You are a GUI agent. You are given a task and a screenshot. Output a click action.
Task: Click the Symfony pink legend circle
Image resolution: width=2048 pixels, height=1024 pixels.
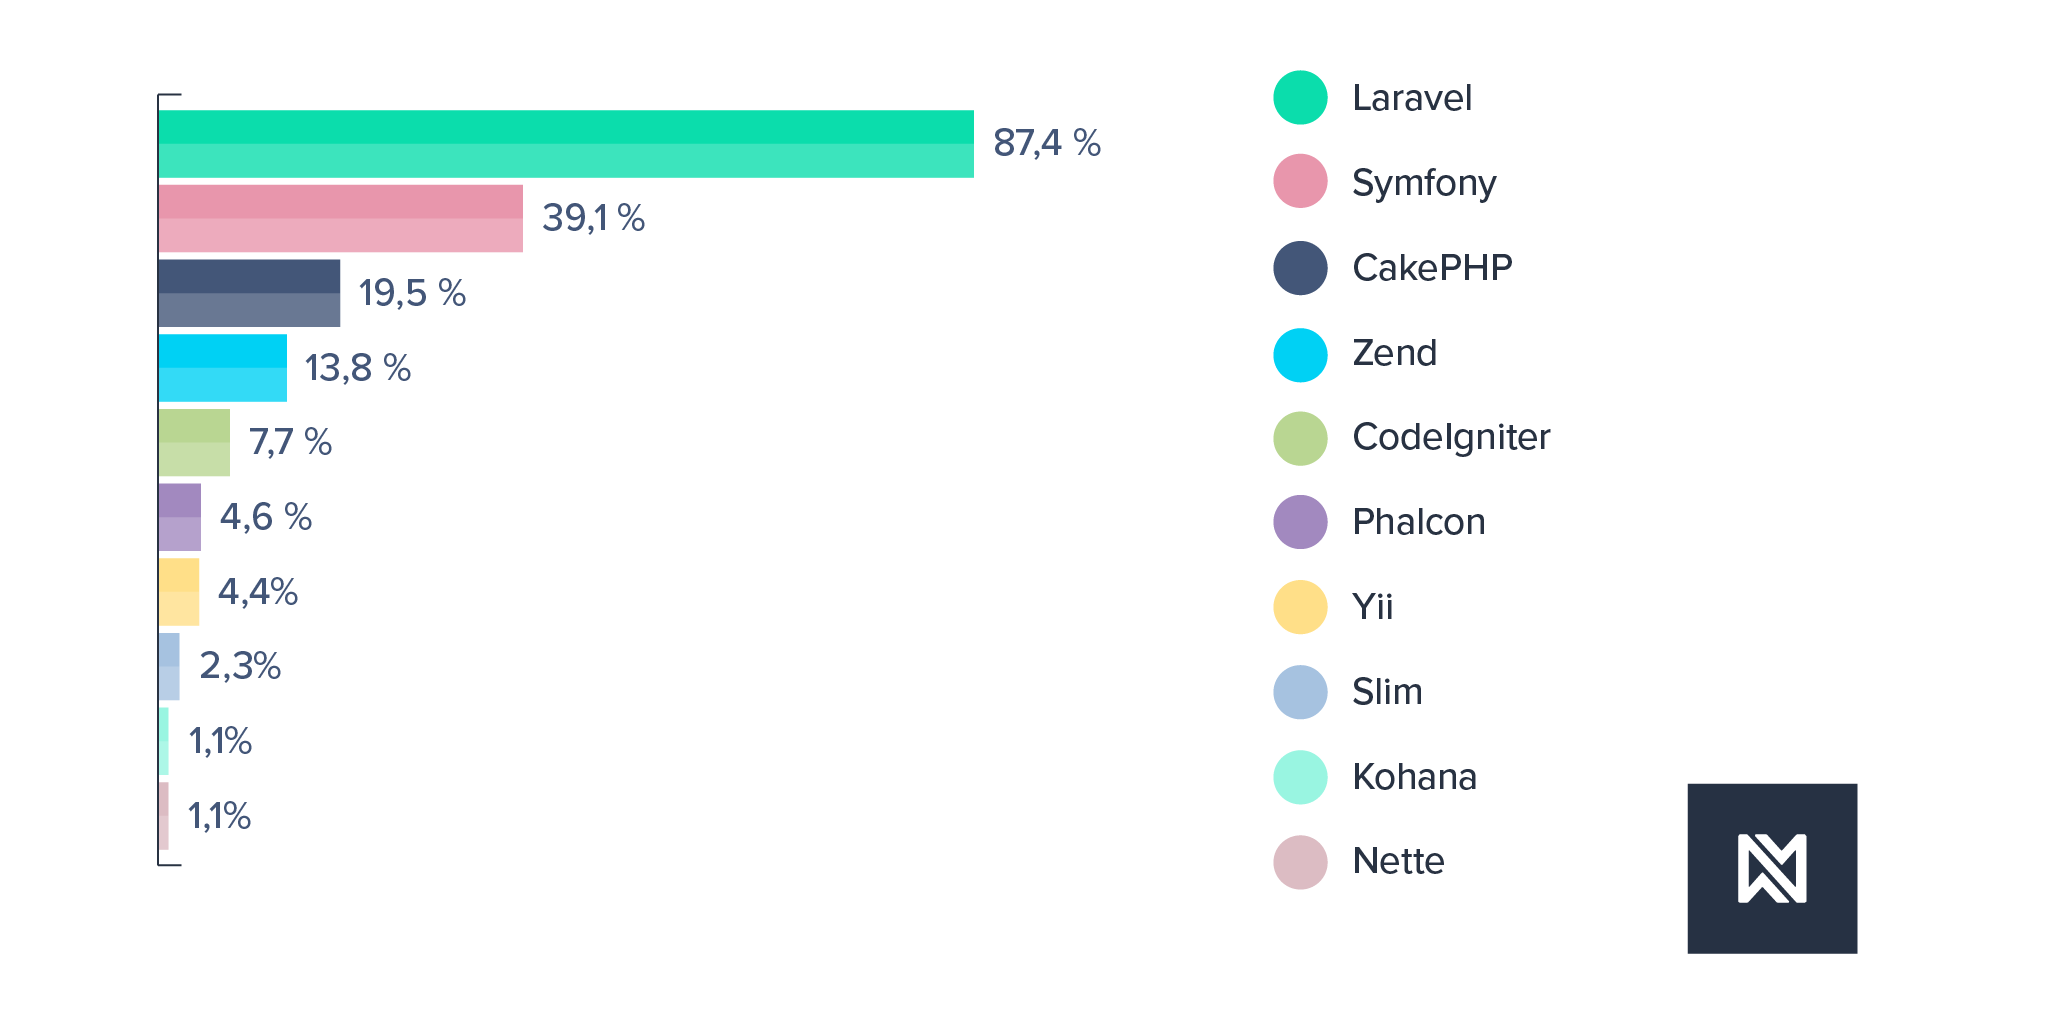1300,181
